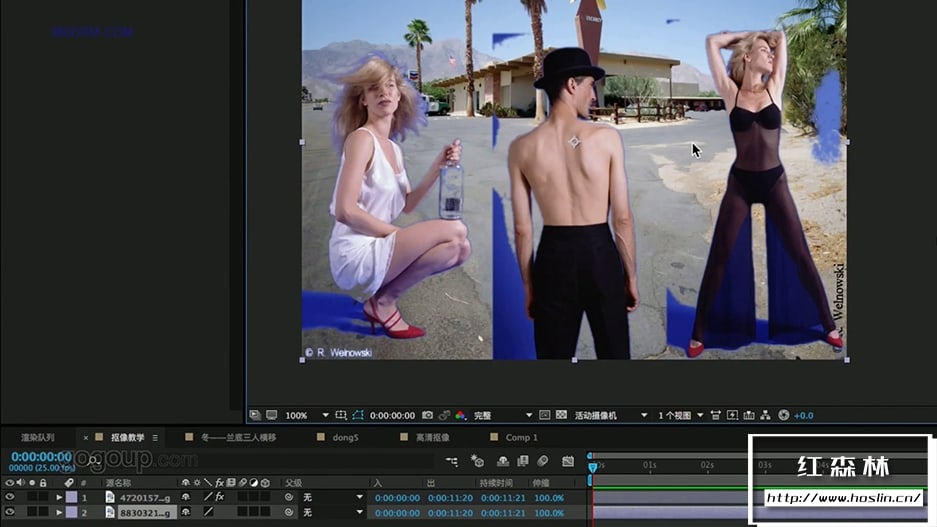Take a snapshot with the camera icon
The width and height of the screenshot is (937, 527).
[x=427, y=415]
